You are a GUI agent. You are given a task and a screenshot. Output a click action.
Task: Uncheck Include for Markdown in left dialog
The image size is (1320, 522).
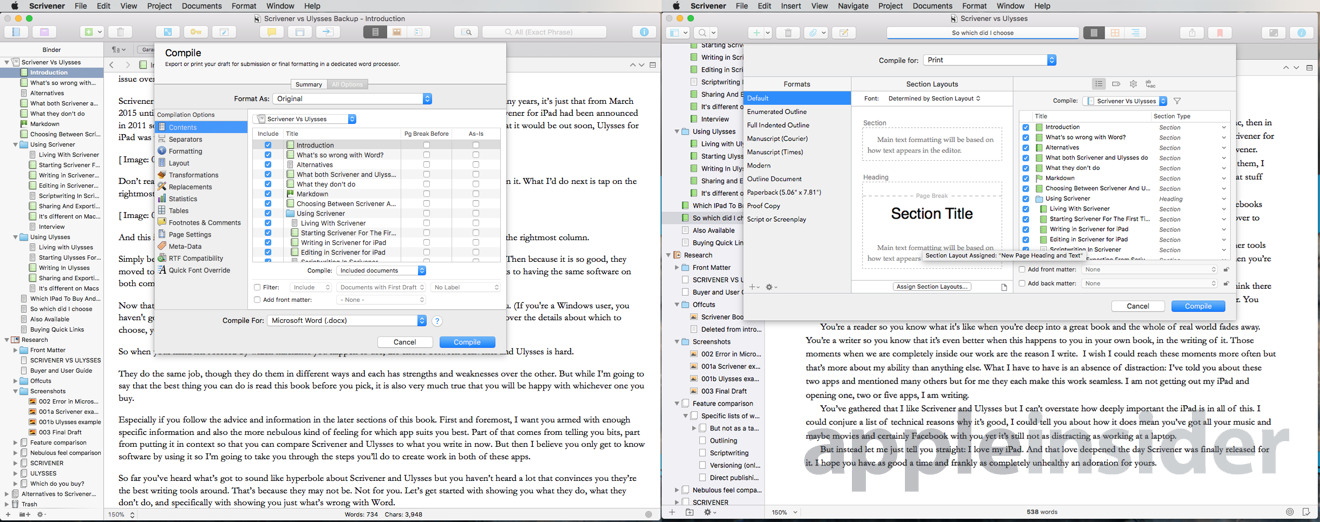point(267,194)
